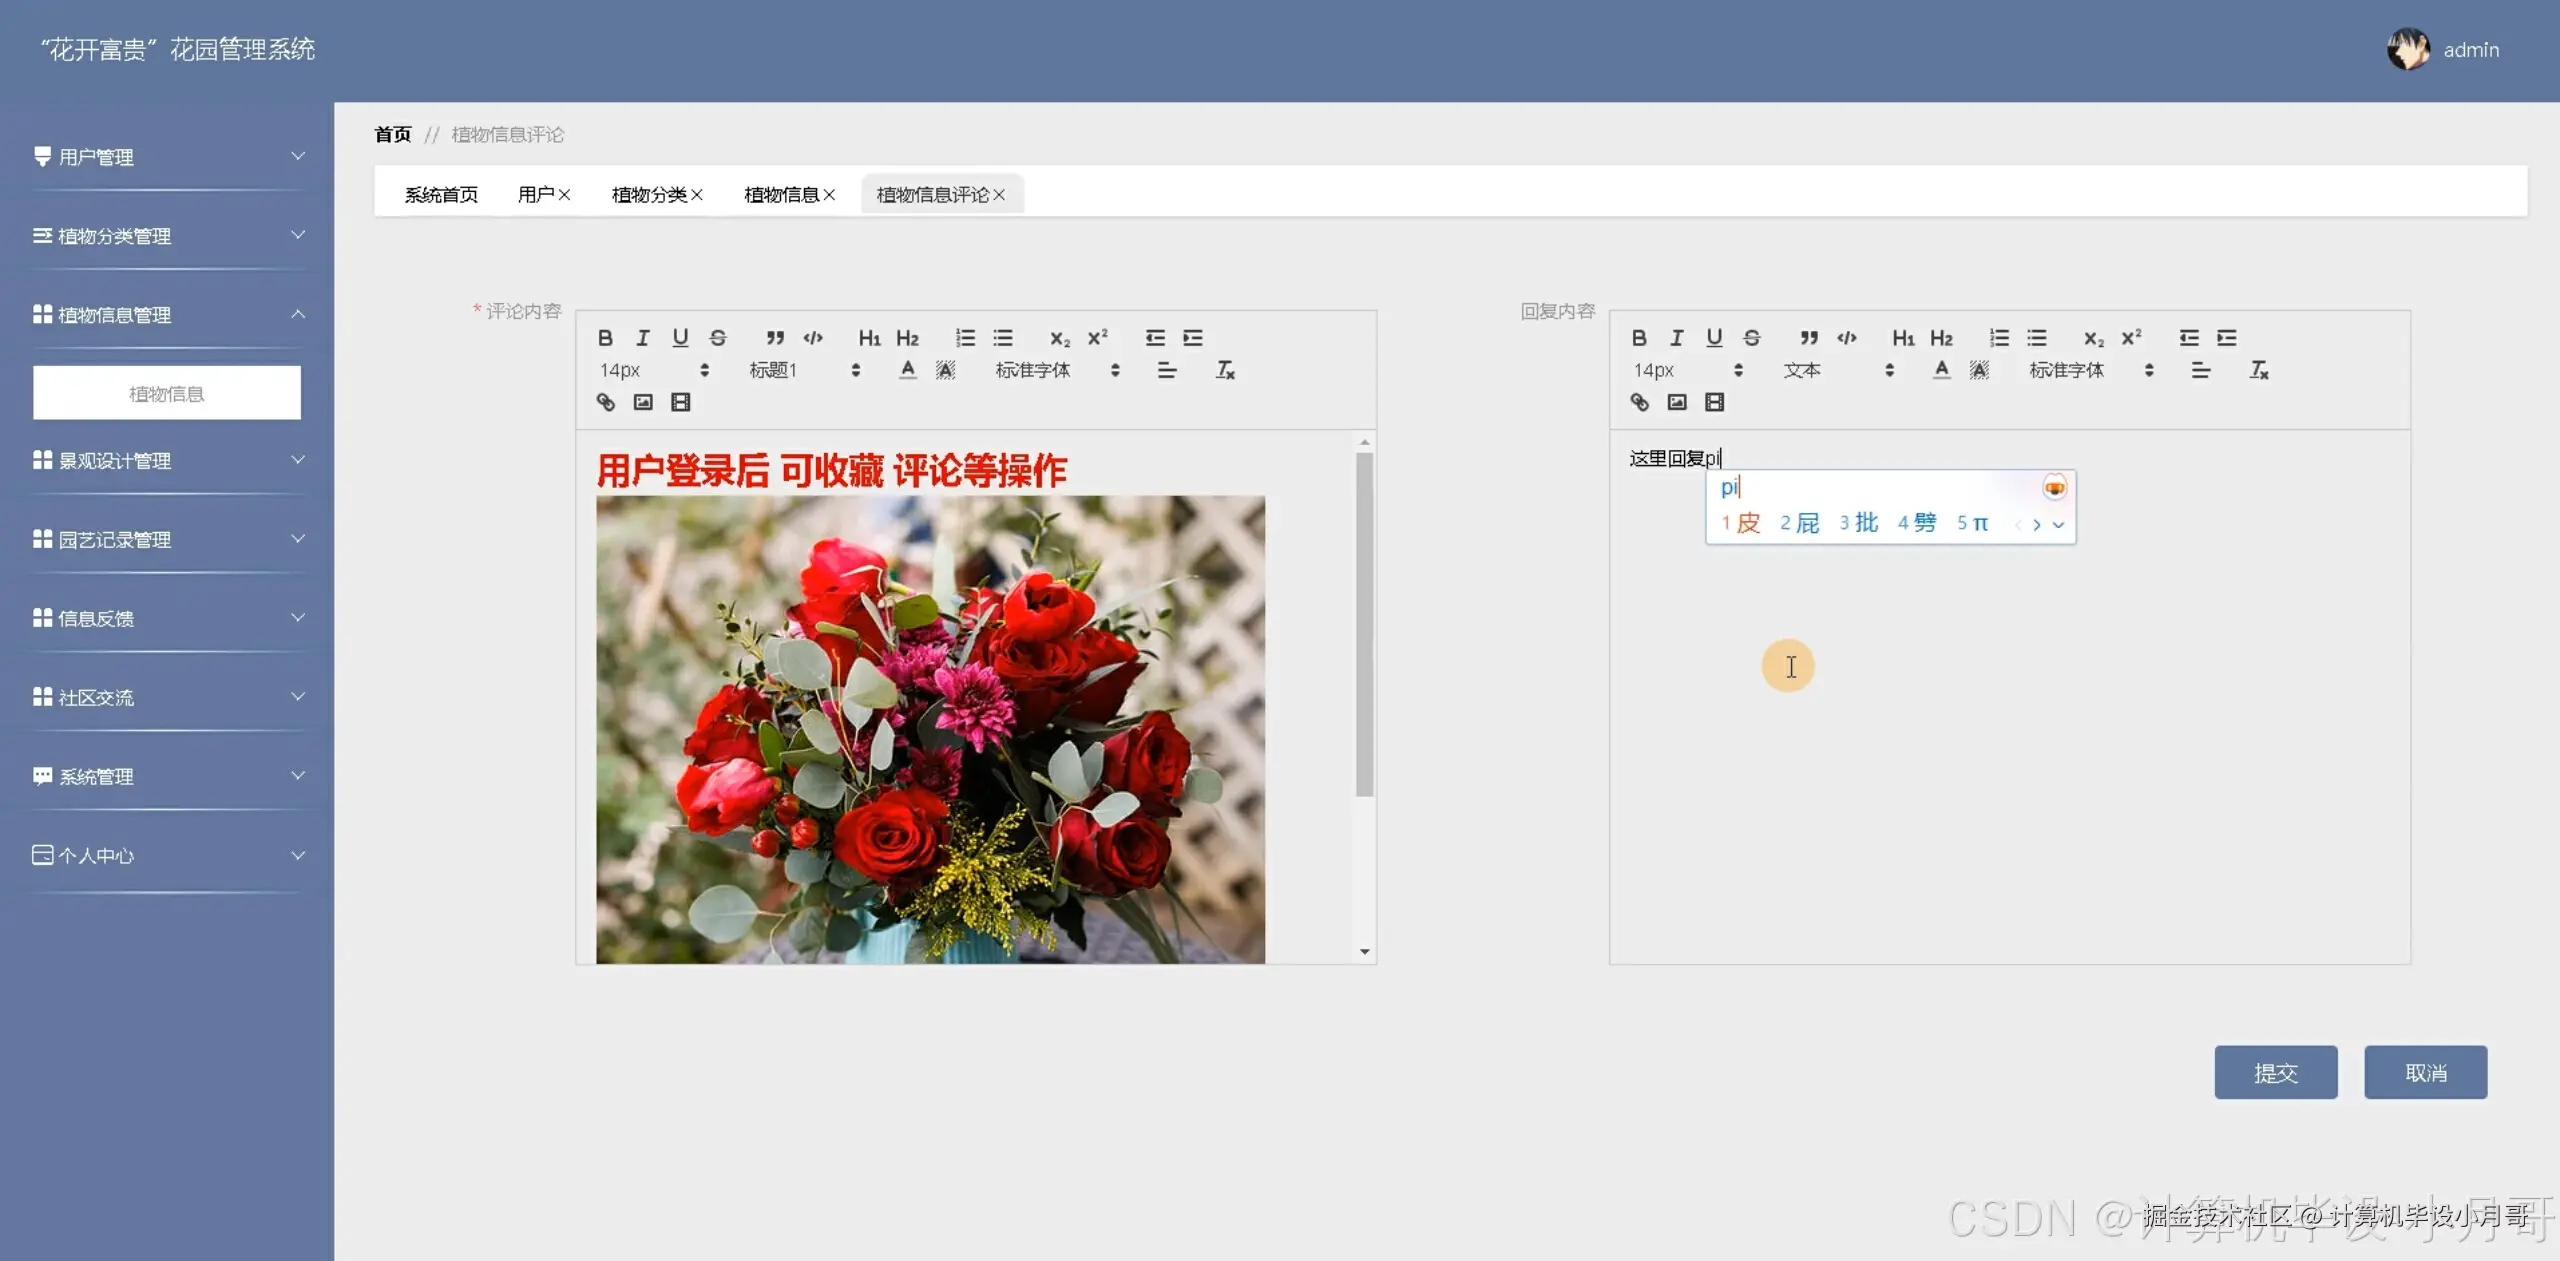Click the 取消 cancel button

tap(2425, 1073)
